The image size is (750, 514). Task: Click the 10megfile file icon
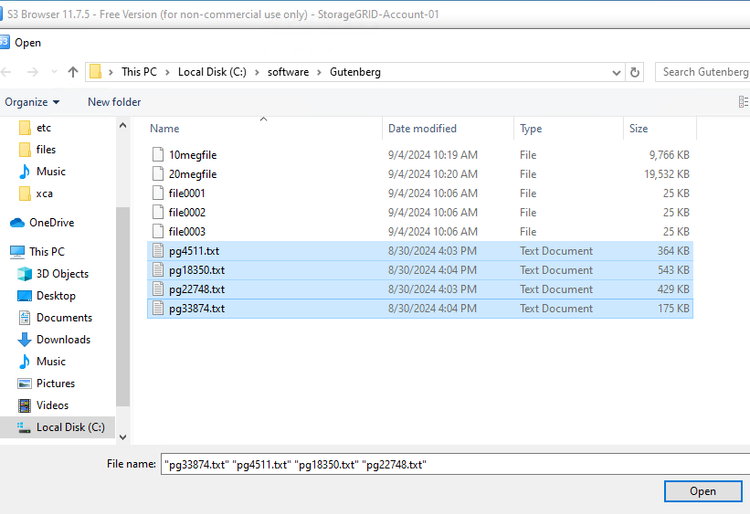coord(157,155)
